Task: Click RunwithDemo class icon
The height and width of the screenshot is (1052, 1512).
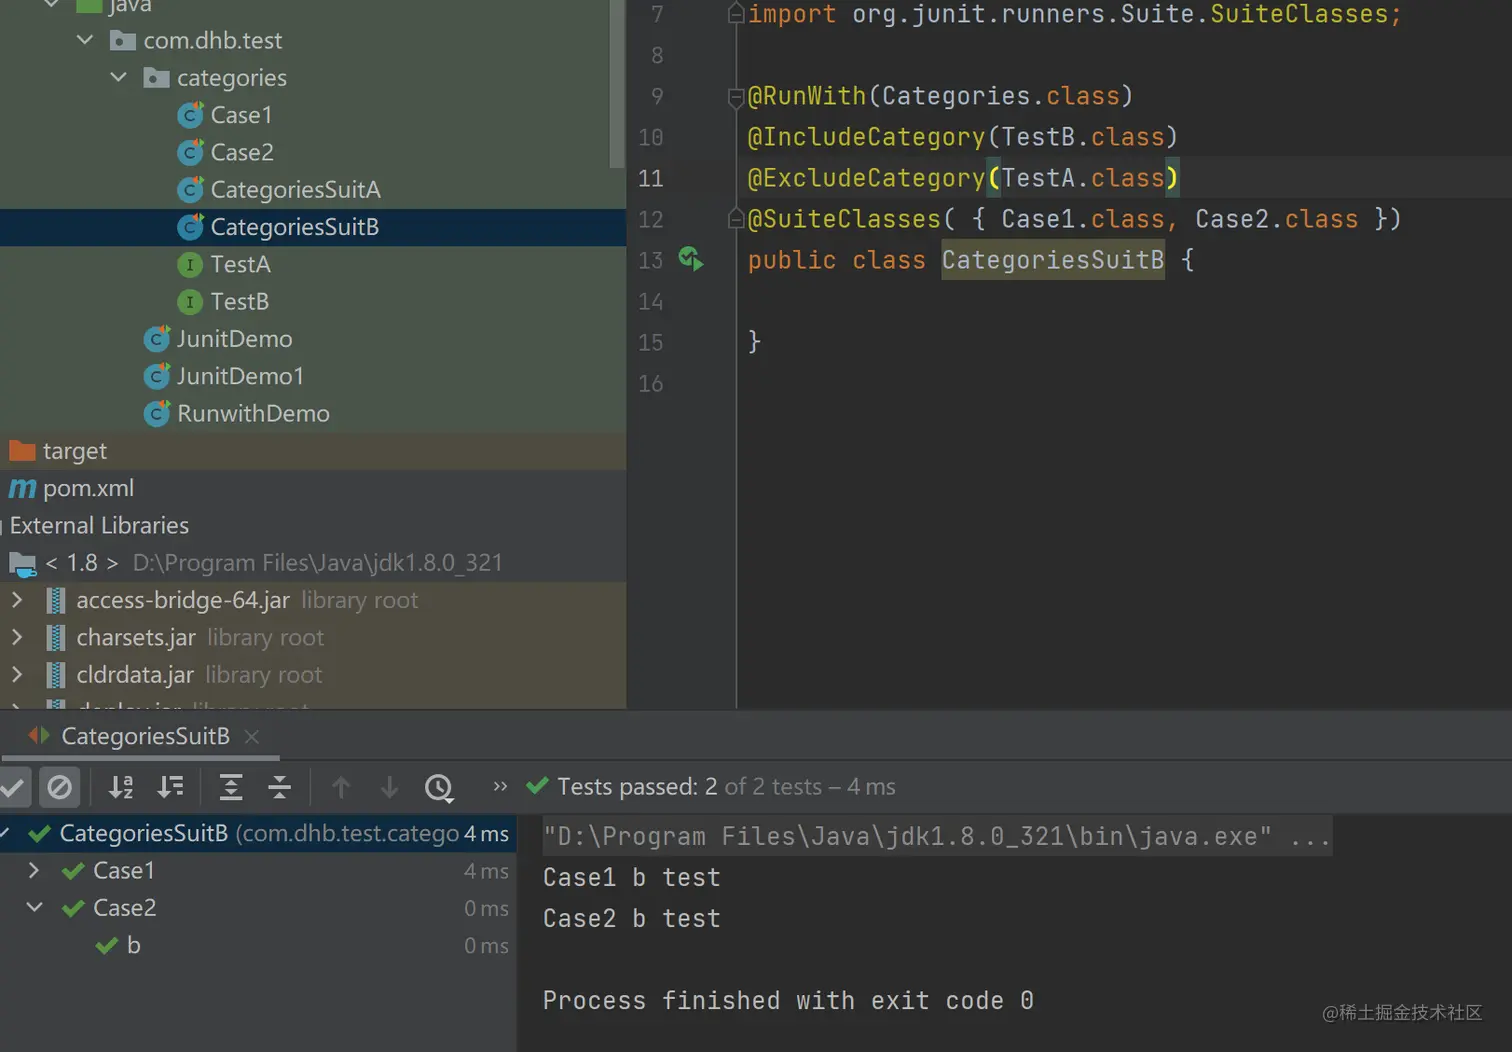Action: [157, 413]
